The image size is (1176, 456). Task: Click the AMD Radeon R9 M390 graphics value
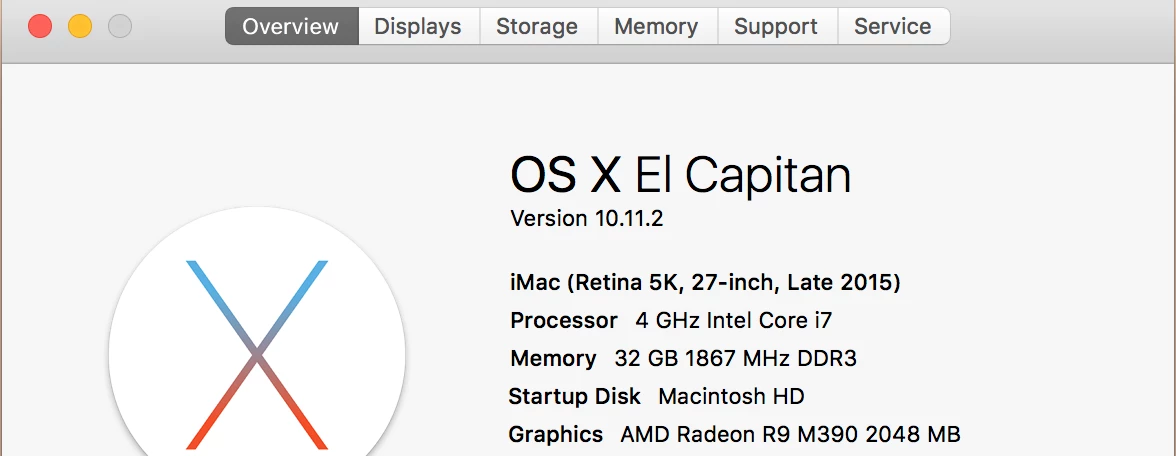click(790, 435)
